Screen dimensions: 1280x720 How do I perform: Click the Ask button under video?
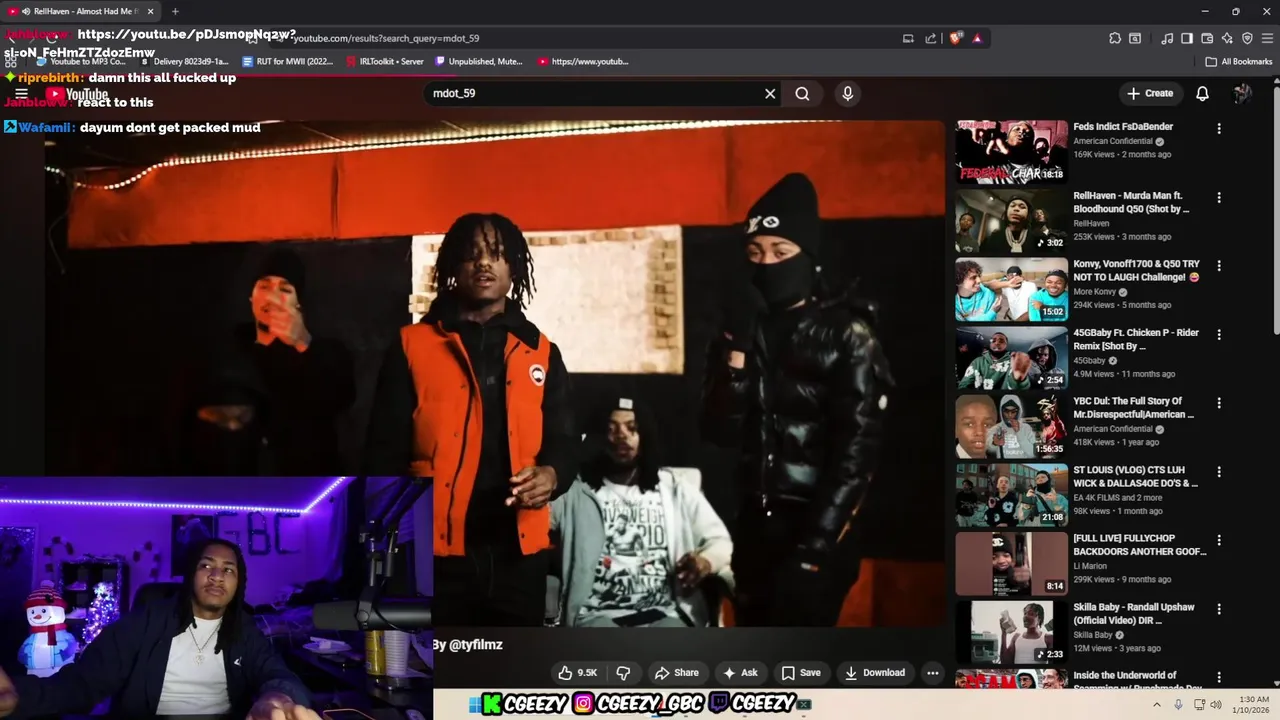(x=740, y=673)
